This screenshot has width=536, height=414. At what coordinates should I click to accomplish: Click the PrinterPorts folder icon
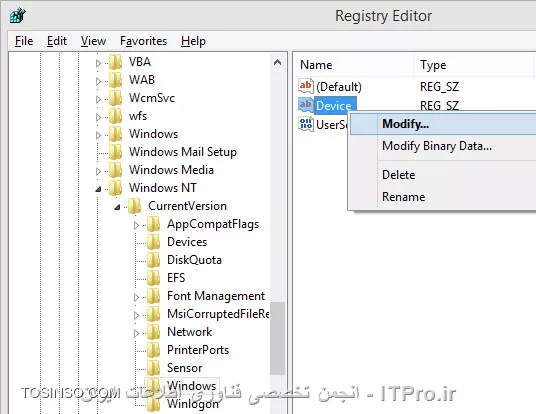tap(153, 349)
